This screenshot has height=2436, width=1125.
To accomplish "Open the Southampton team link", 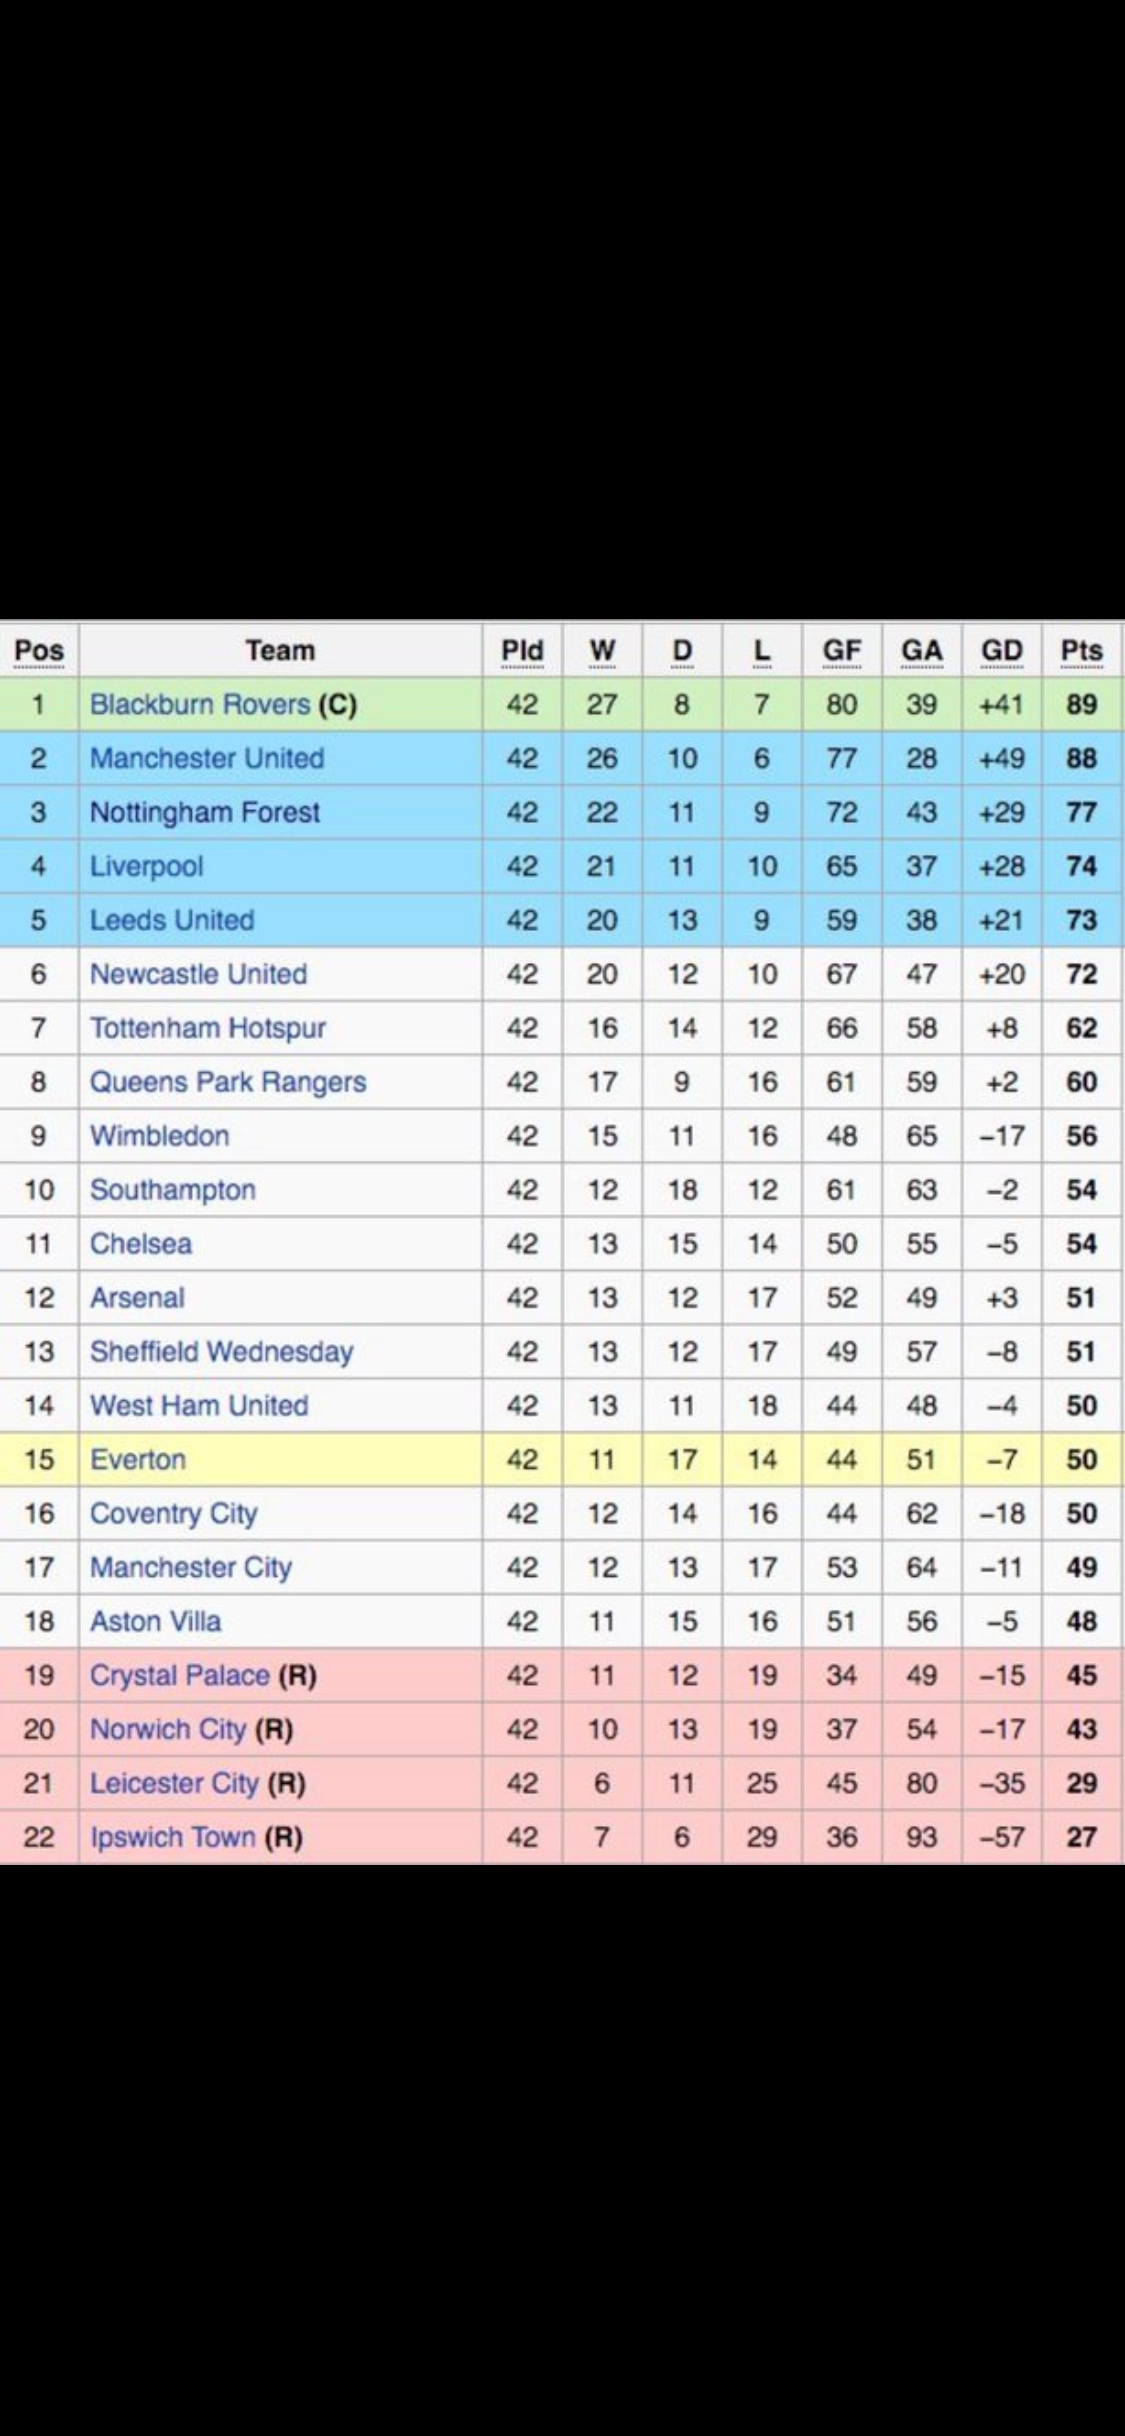I will click(173, 1190).
